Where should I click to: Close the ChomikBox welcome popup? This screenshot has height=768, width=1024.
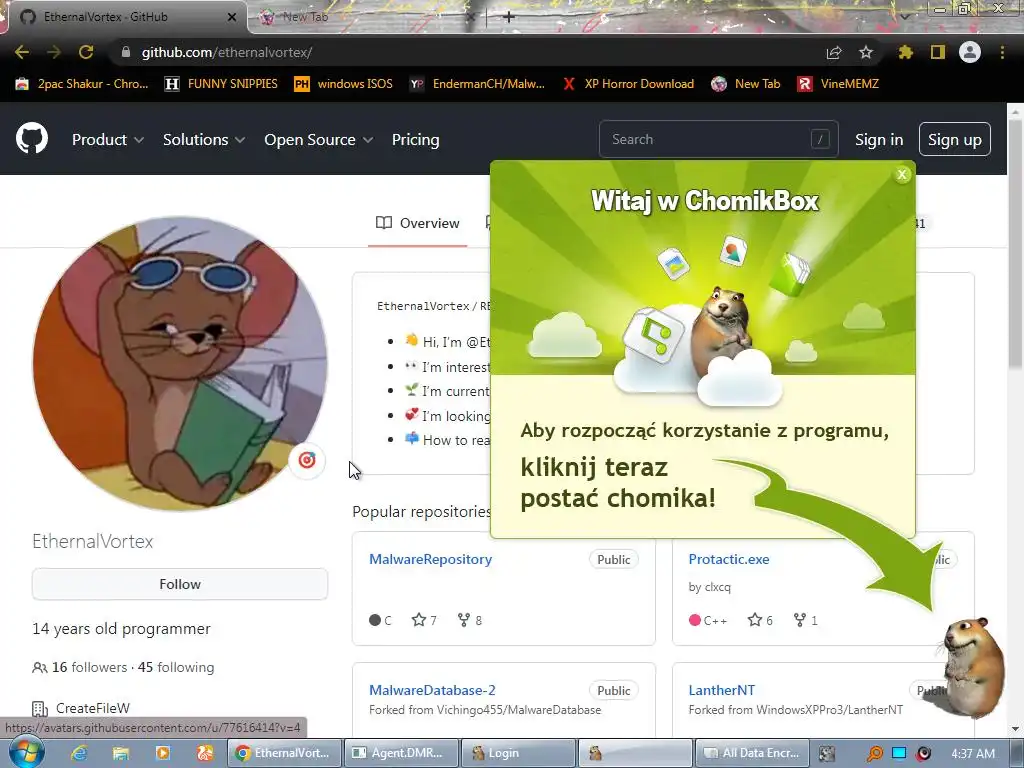[902, 174]
